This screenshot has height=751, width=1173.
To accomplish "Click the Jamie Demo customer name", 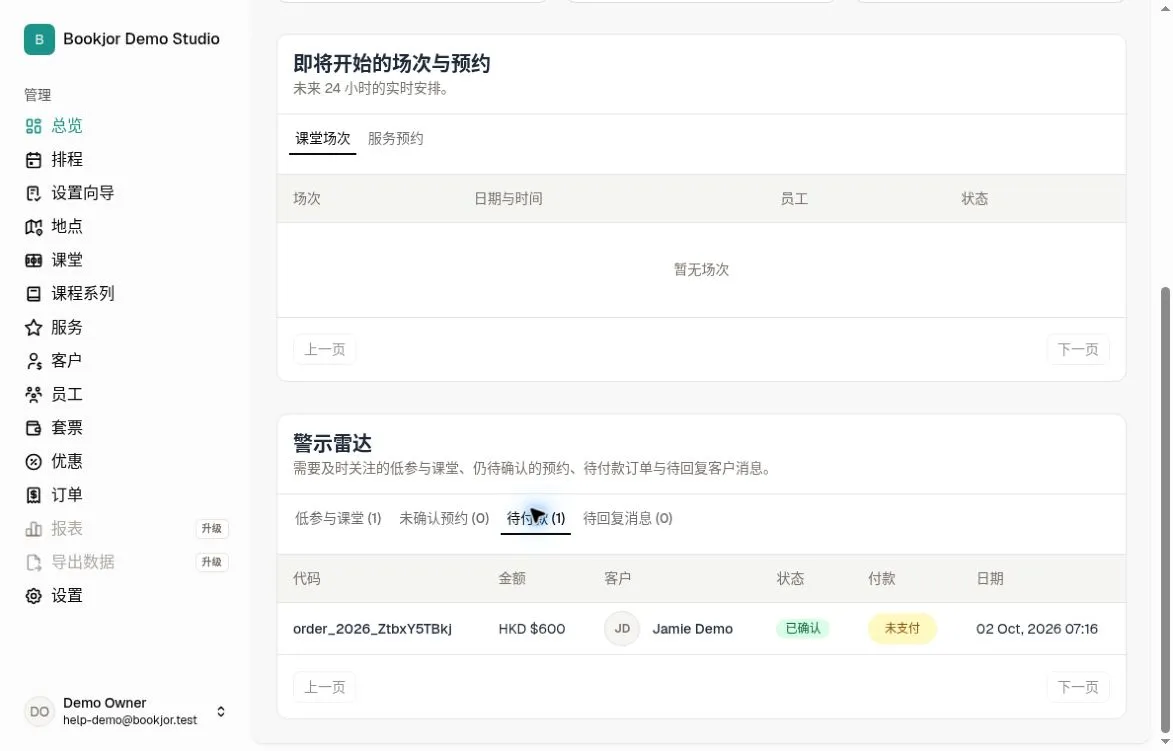I will click(692, 629).
